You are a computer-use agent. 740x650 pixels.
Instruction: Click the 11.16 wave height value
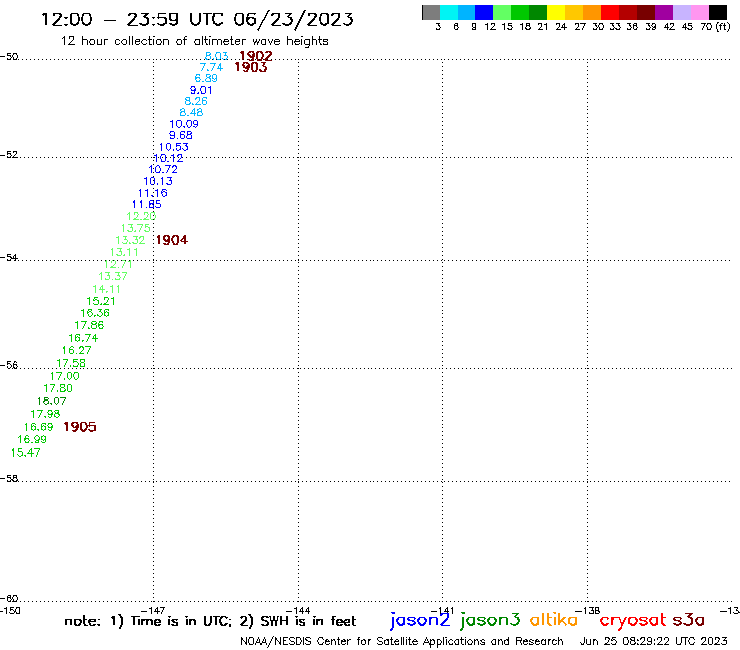click(x=152, y=193)
